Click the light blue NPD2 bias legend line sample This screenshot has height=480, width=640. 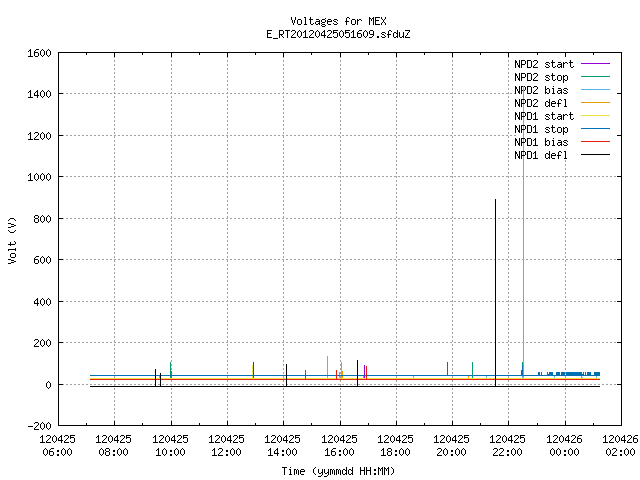[595, 89]
